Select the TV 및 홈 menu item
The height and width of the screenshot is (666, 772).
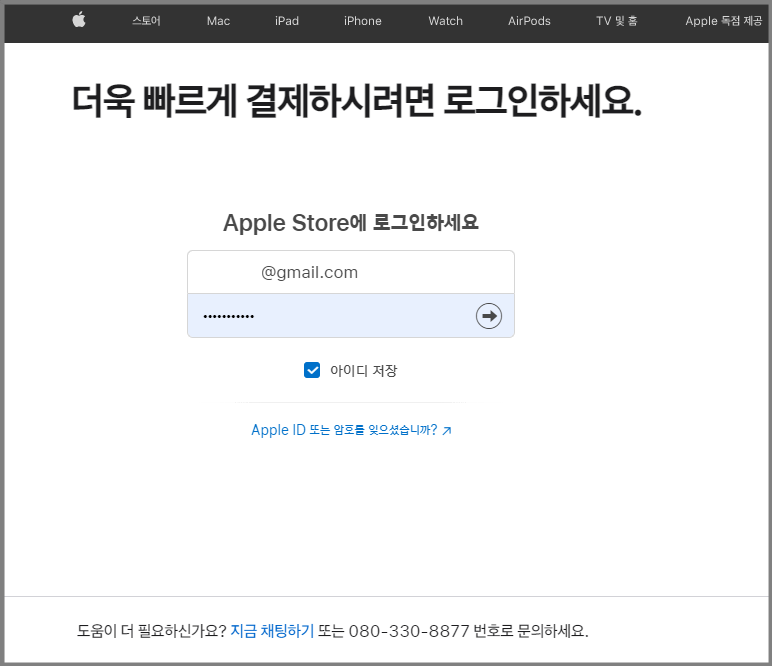(x=617, y=21)
